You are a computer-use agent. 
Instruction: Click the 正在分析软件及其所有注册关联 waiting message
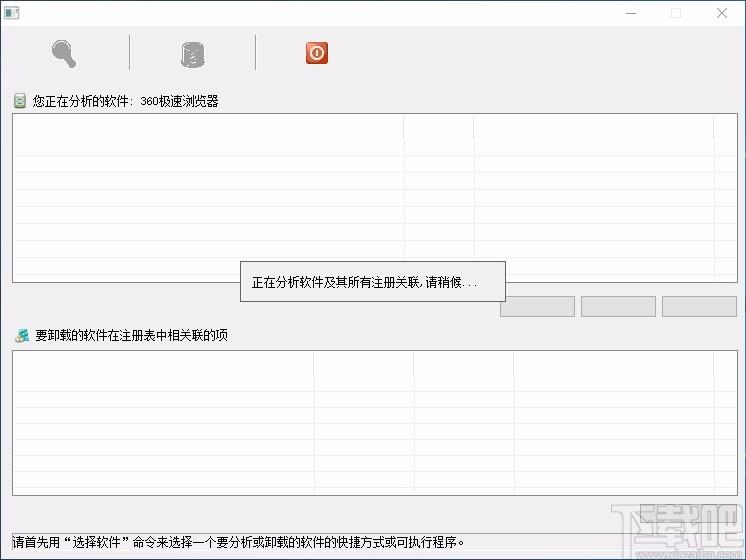click(364, 282)
